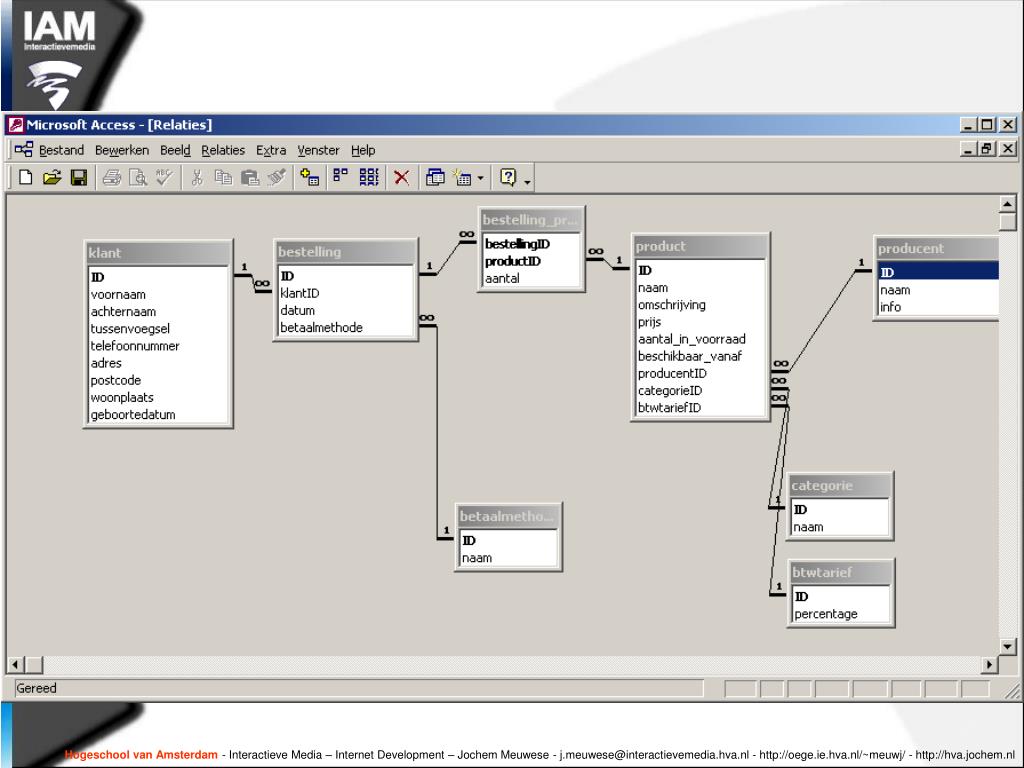Click Show Direct Relationships icon
The width and height of the screenshot is (1024, 768).
pos(340,176)
